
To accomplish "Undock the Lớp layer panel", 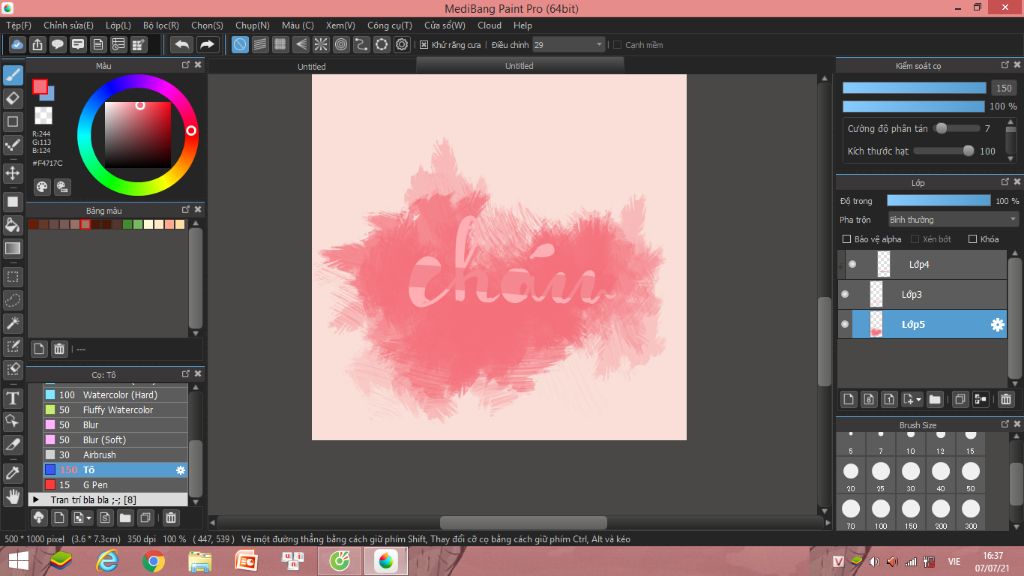I will click(1004, 182).
